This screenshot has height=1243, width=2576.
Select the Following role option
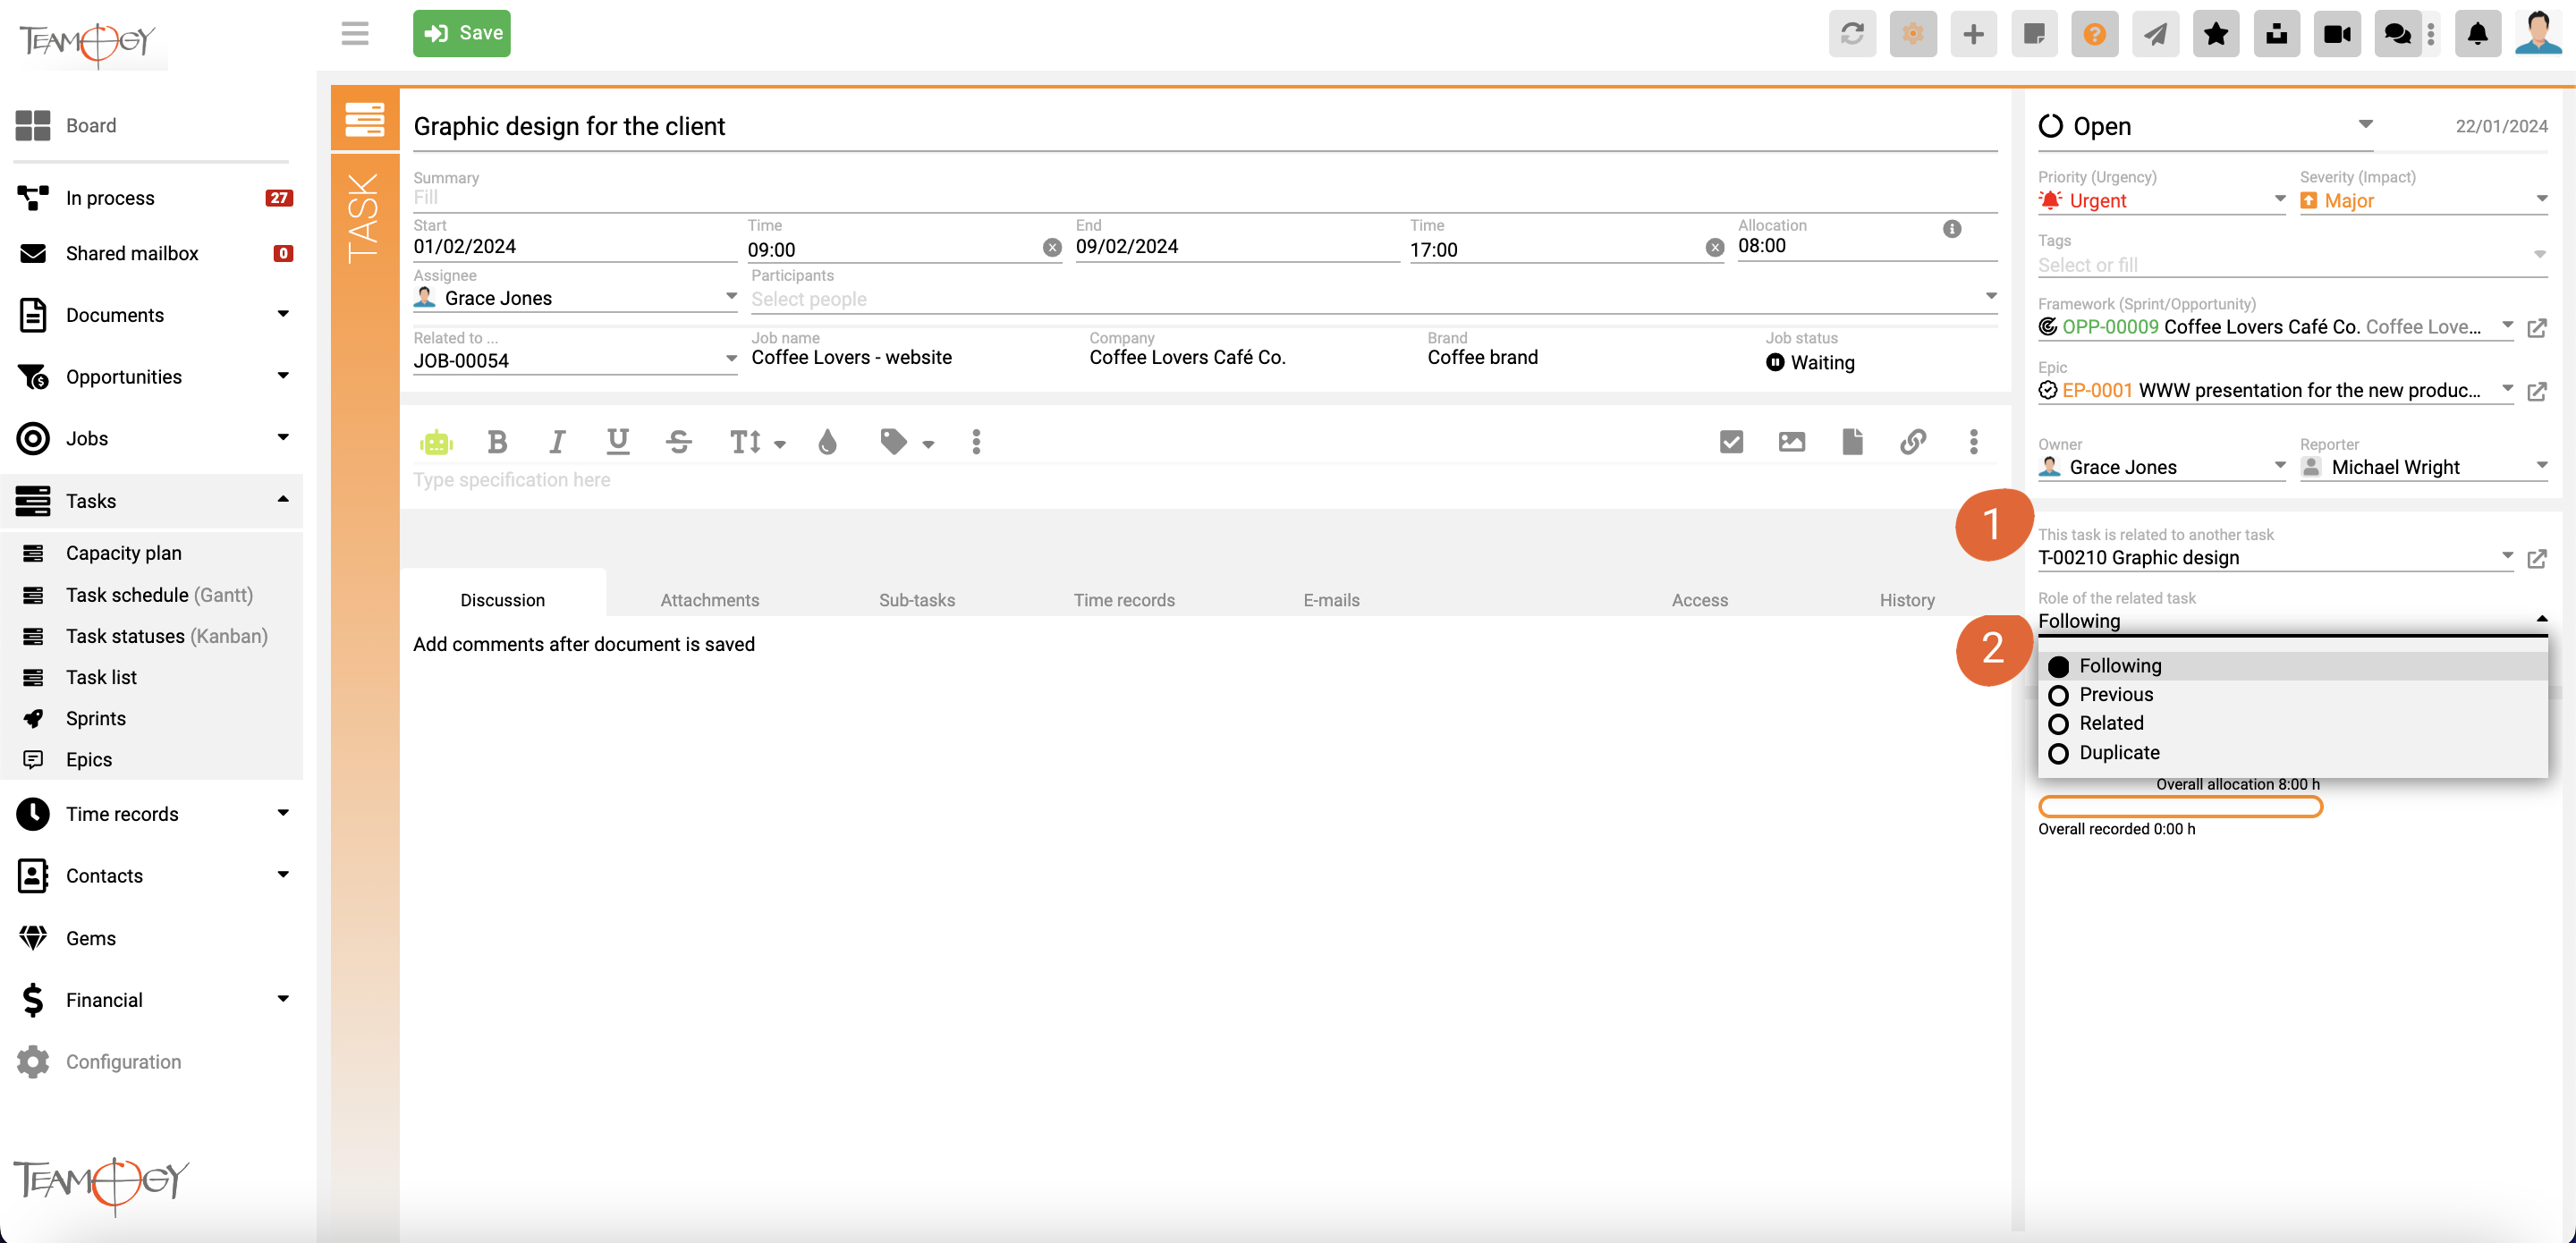click(x=2292, y=666)
